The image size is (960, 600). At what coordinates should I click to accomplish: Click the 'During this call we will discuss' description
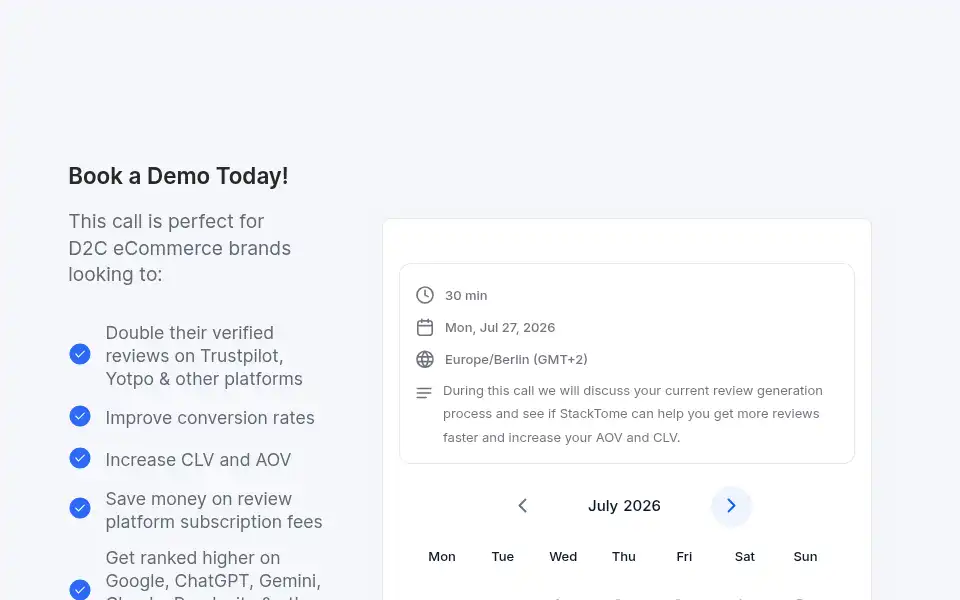click(633, 414)
